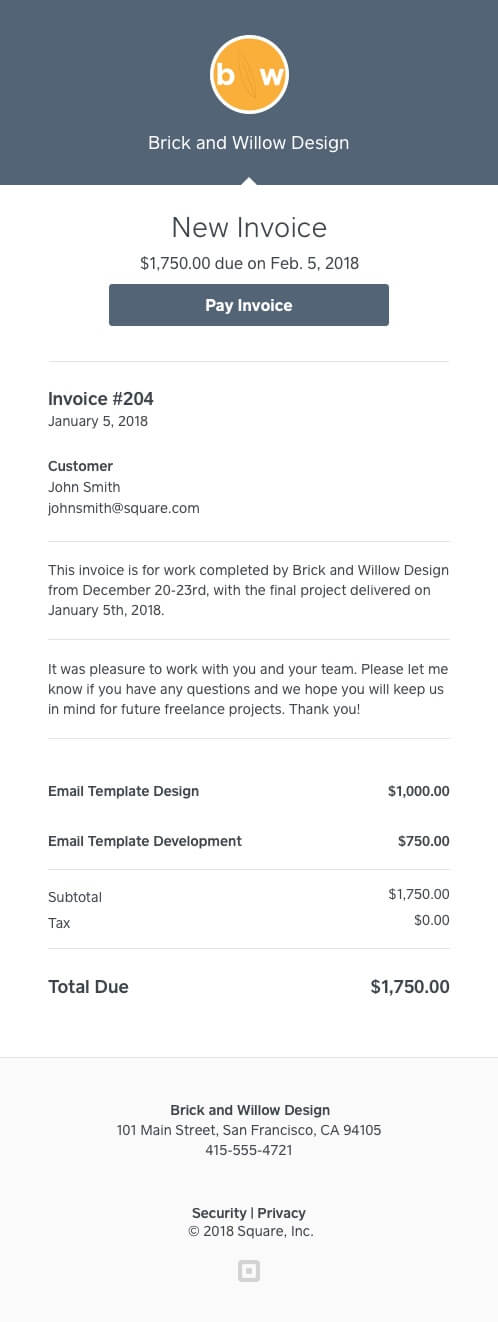
Task: Click the New Invoice heading
Action: point(249,227)
